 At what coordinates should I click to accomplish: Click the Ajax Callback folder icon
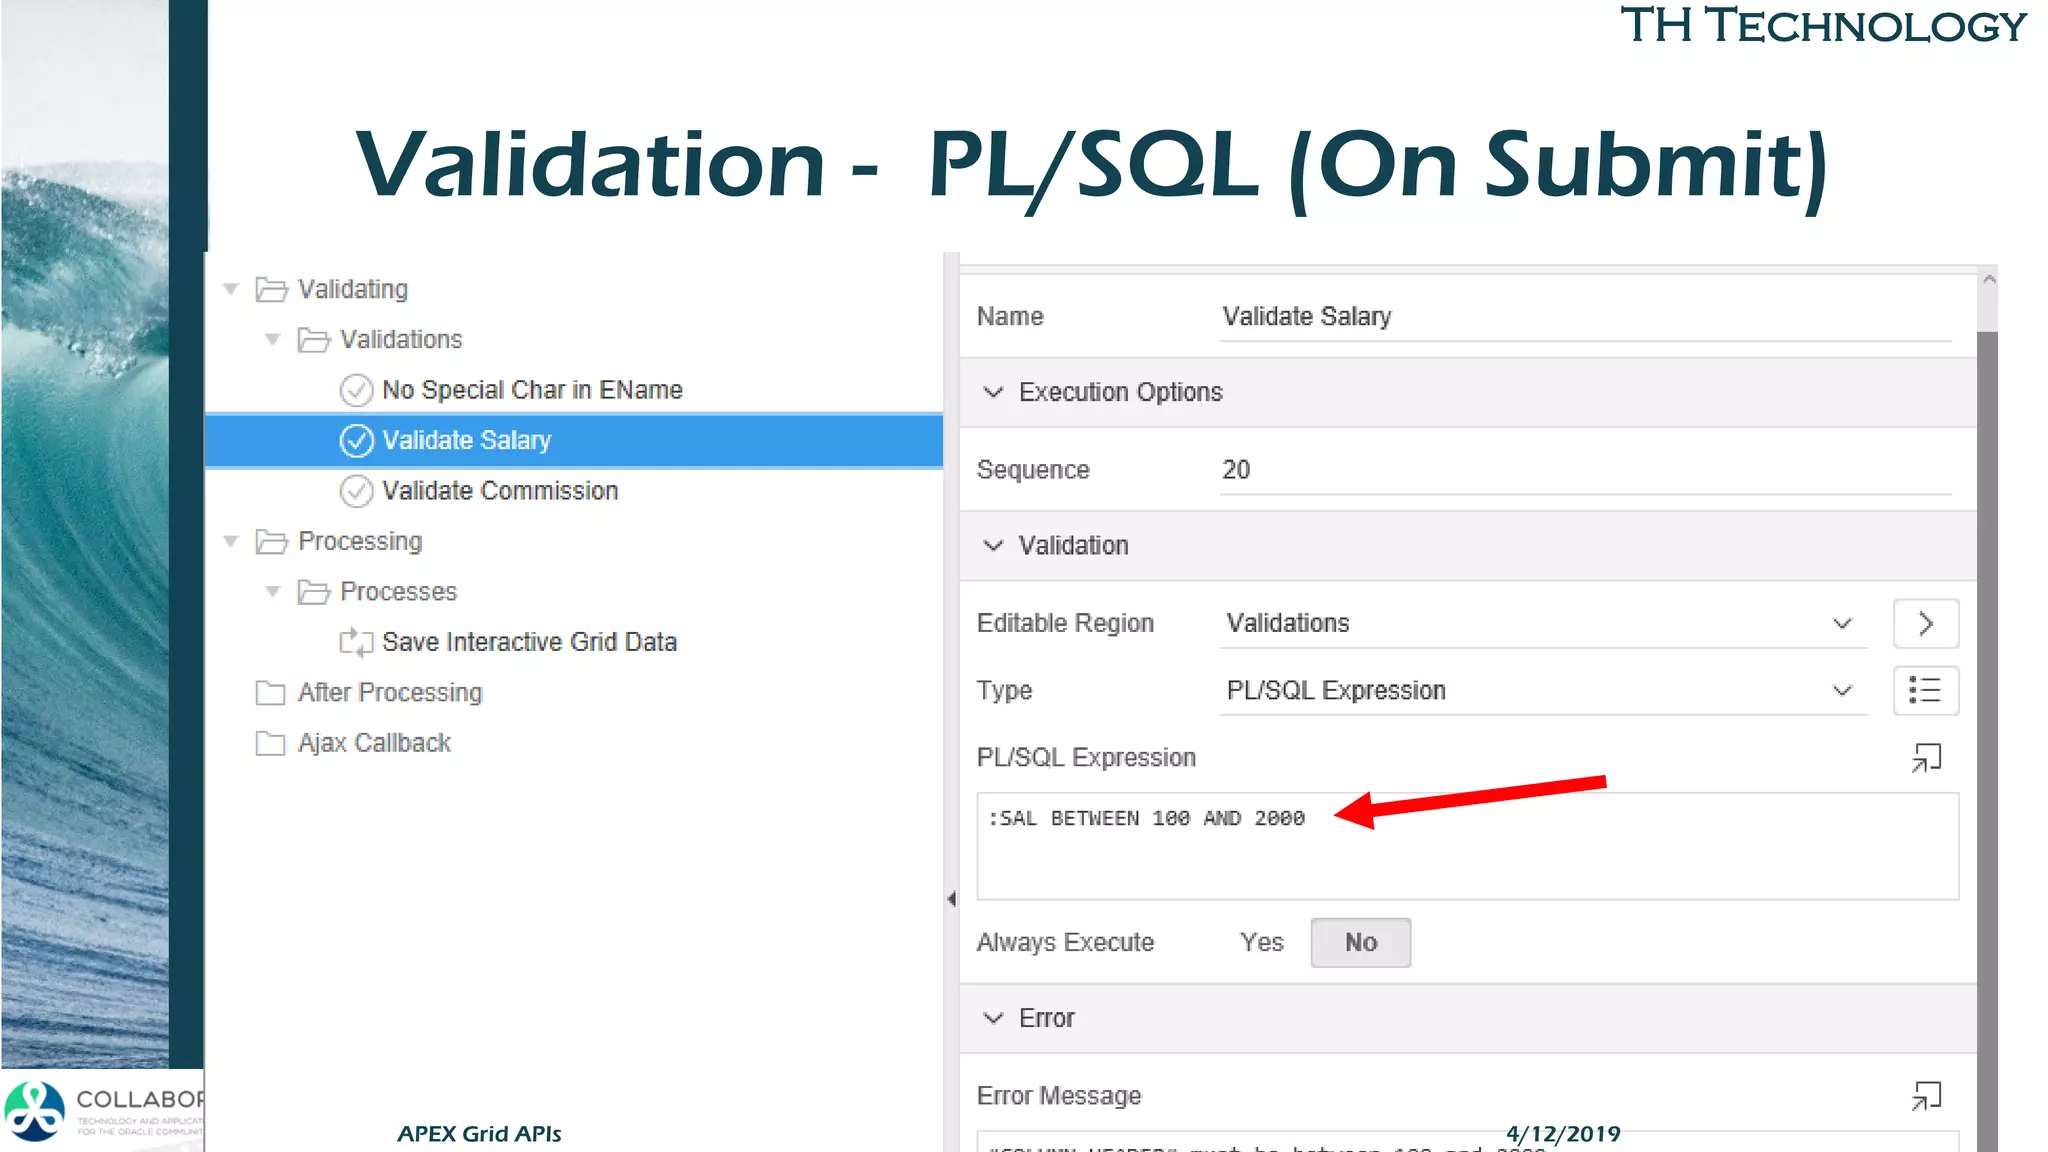(270, 743)
